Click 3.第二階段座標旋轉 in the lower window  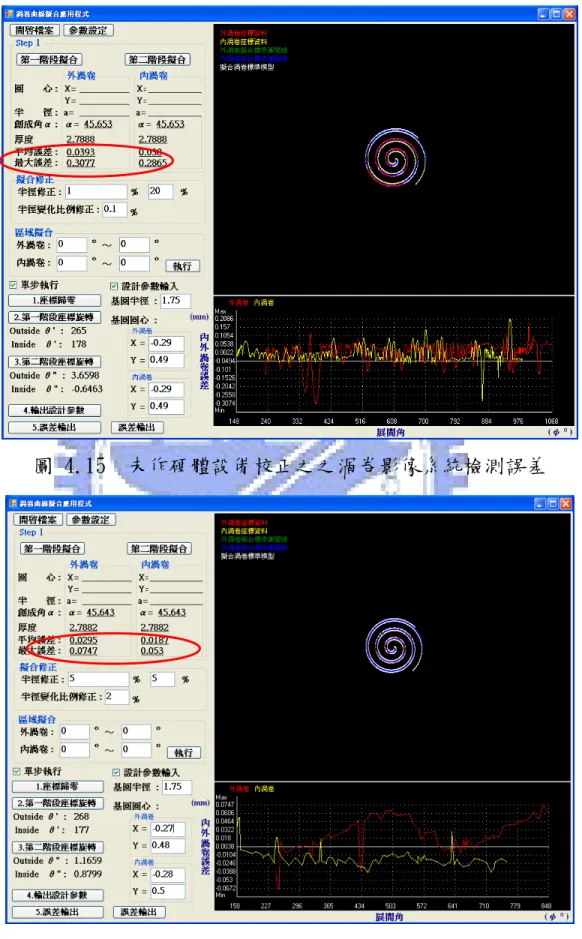click(57, 847)
